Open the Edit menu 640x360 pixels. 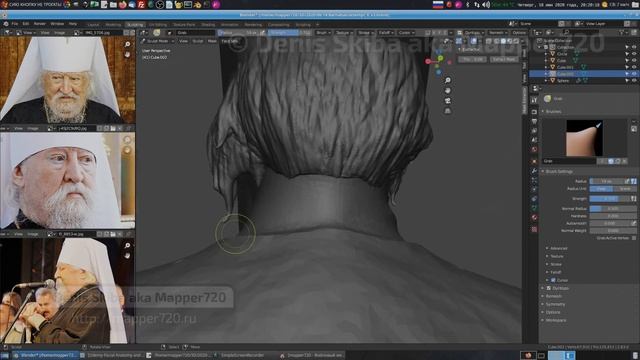point(26,24)
